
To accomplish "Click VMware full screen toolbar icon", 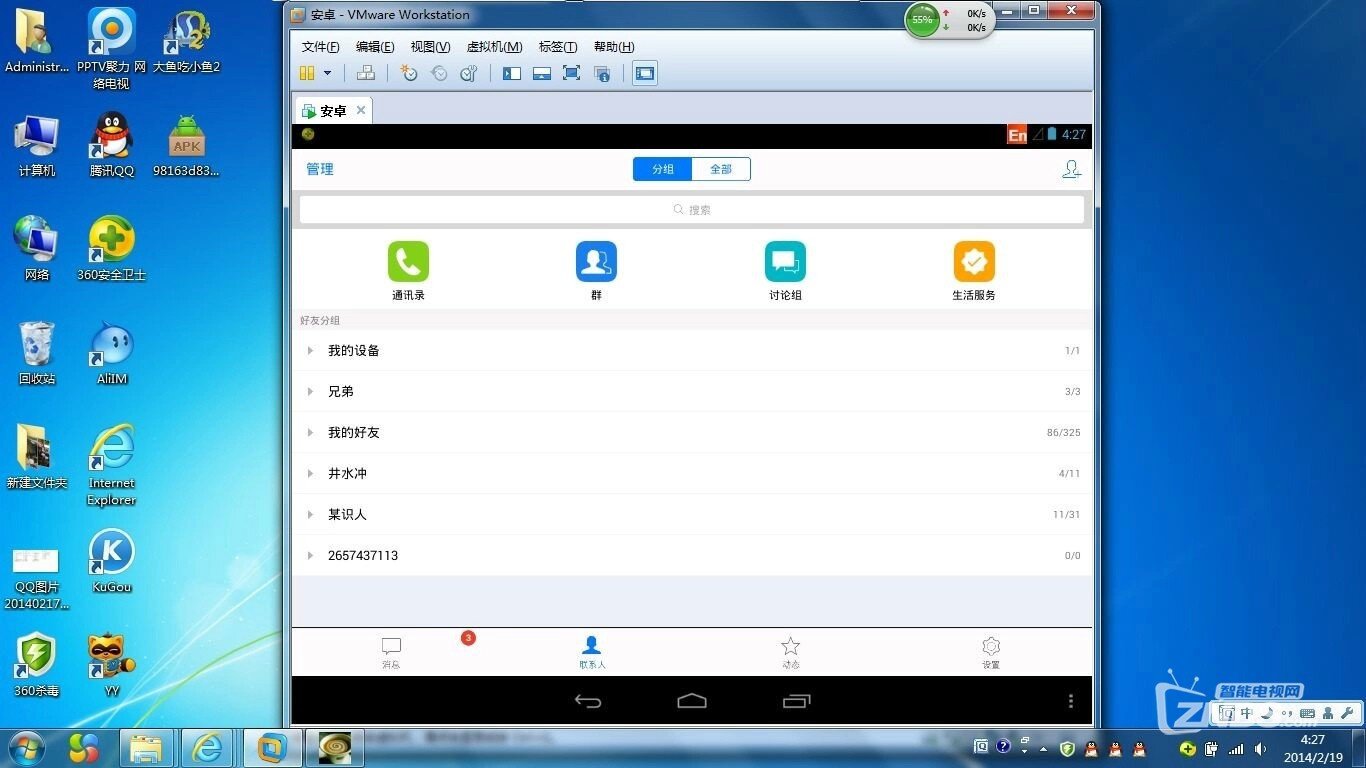I will coord(571,73).
